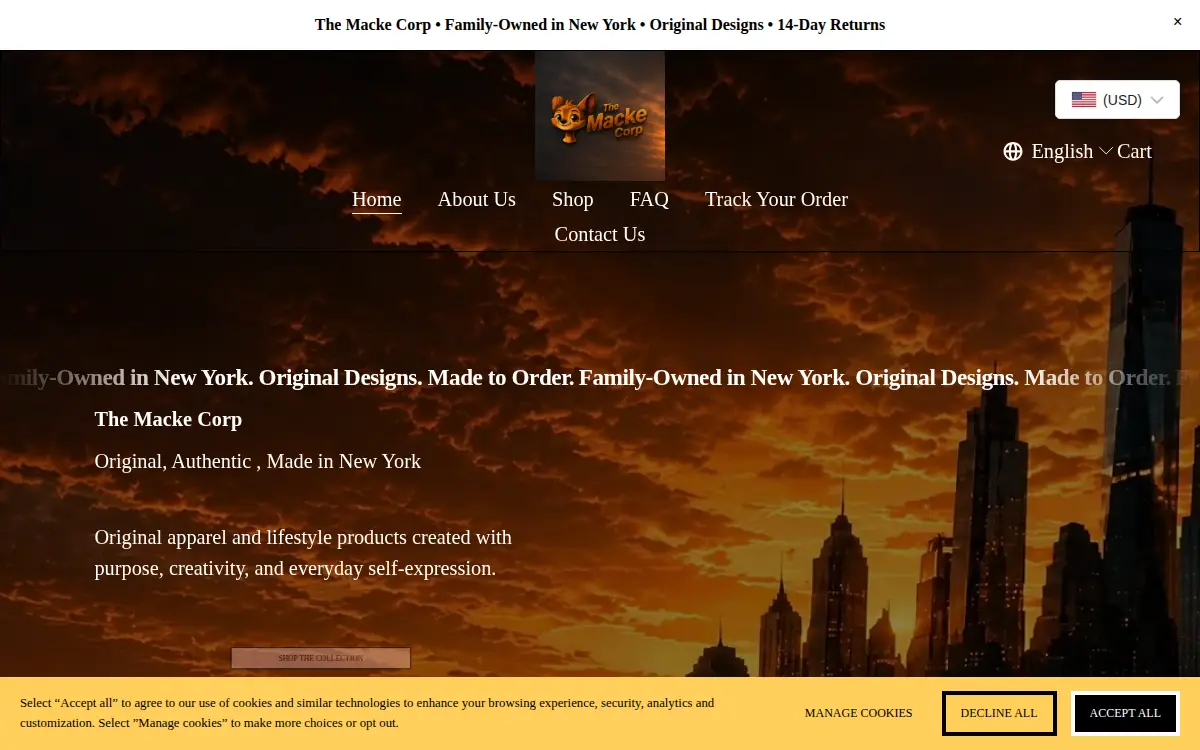1200x750 pixels.
Task: Click the US flag icon
Action: click(1083, 100)
